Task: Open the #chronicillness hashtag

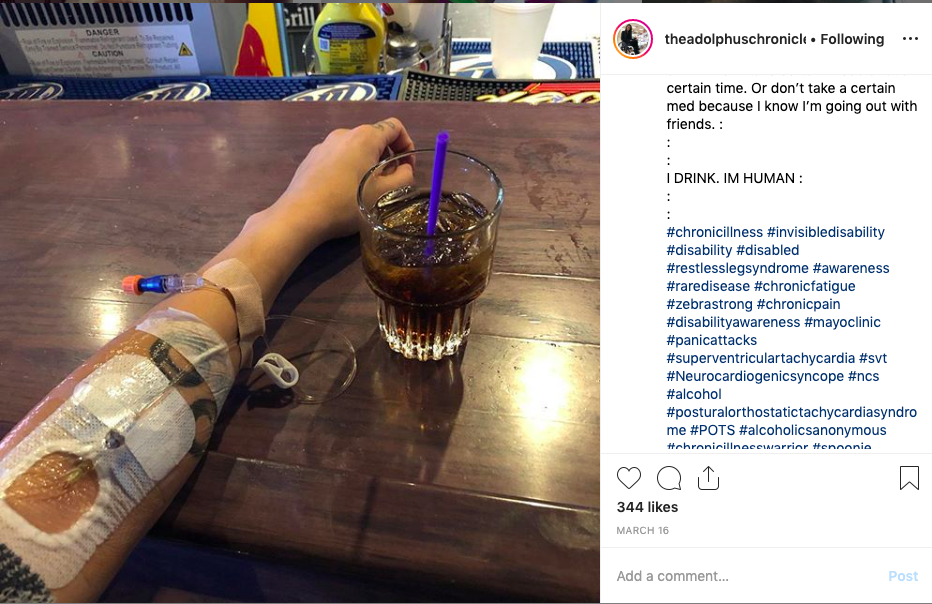Action: coord(714,232)
